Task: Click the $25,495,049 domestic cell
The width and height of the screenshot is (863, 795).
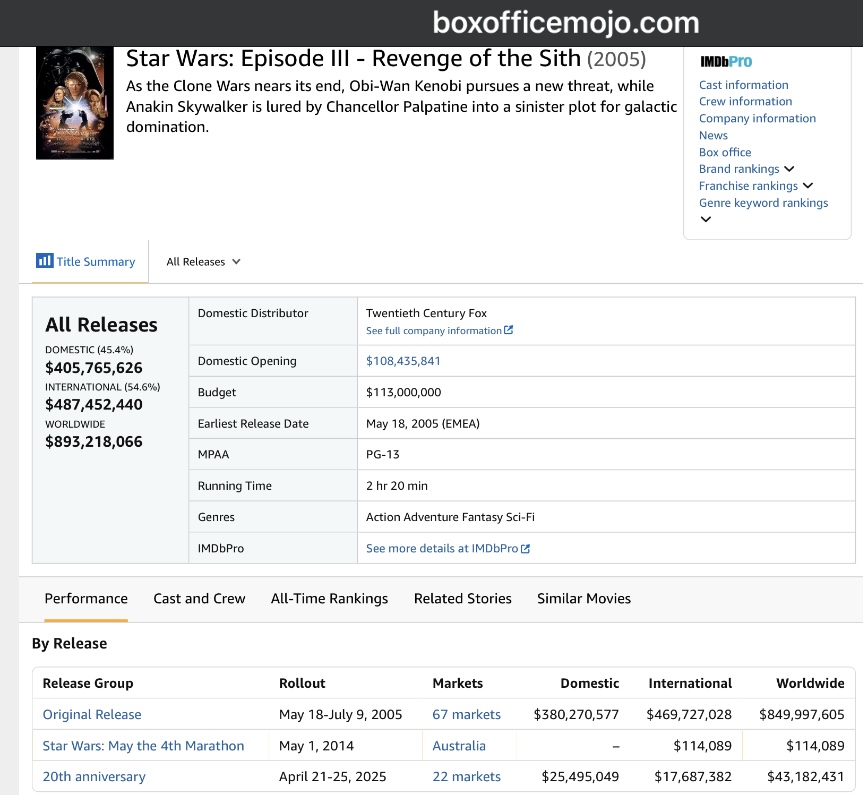Action: click(580, 776)
